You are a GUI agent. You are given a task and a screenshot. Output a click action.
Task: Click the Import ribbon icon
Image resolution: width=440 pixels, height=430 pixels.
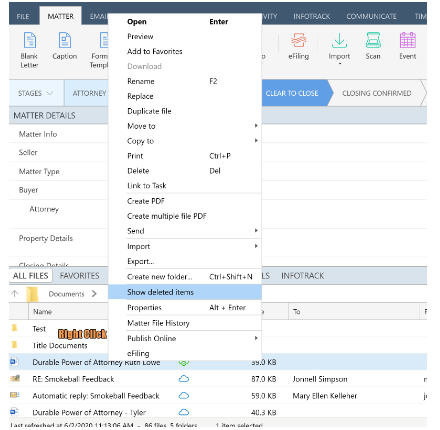[x=339, y=40]
